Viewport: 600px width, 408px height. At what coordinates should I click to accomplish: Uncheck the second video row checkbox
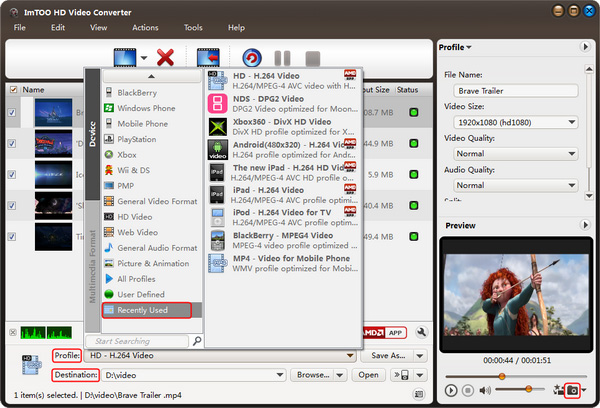click(12, 144)
